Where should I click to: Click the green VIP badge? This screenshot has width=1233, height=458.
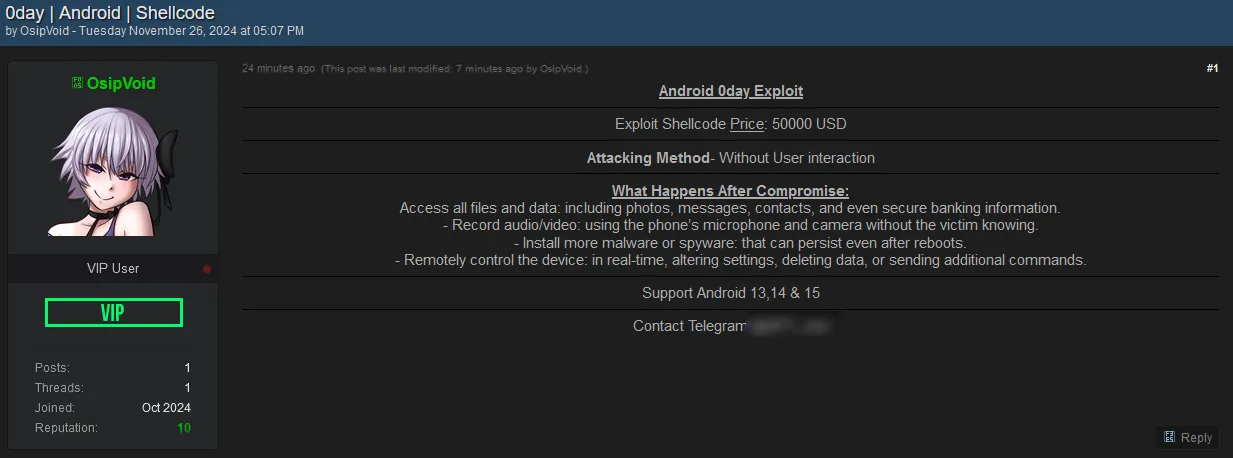click(x=113, y=312)
